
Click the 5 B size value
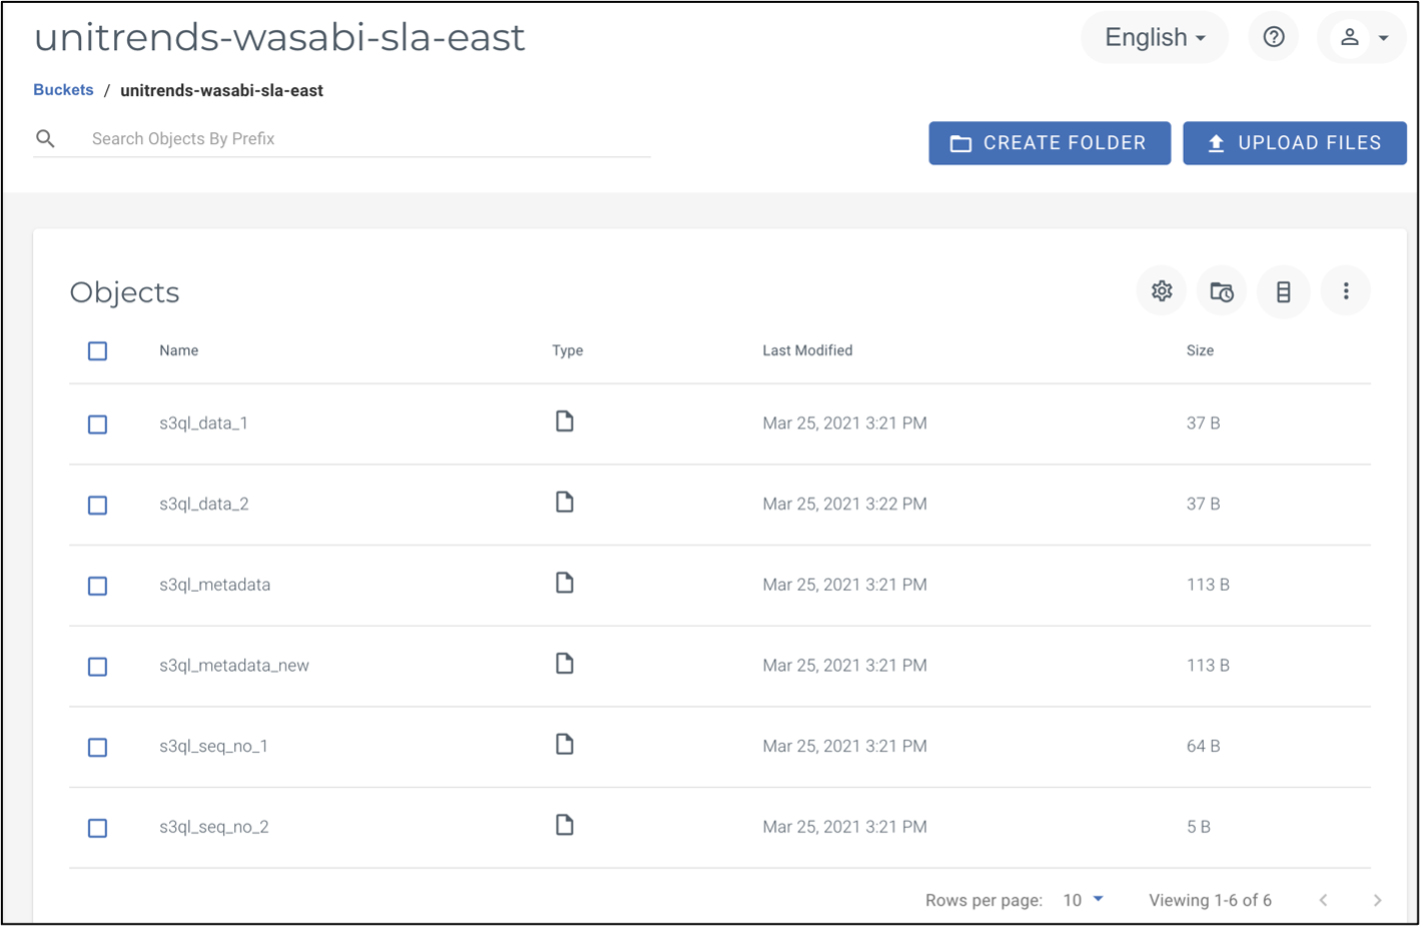pyautogui.click(x=1198, y=827)
